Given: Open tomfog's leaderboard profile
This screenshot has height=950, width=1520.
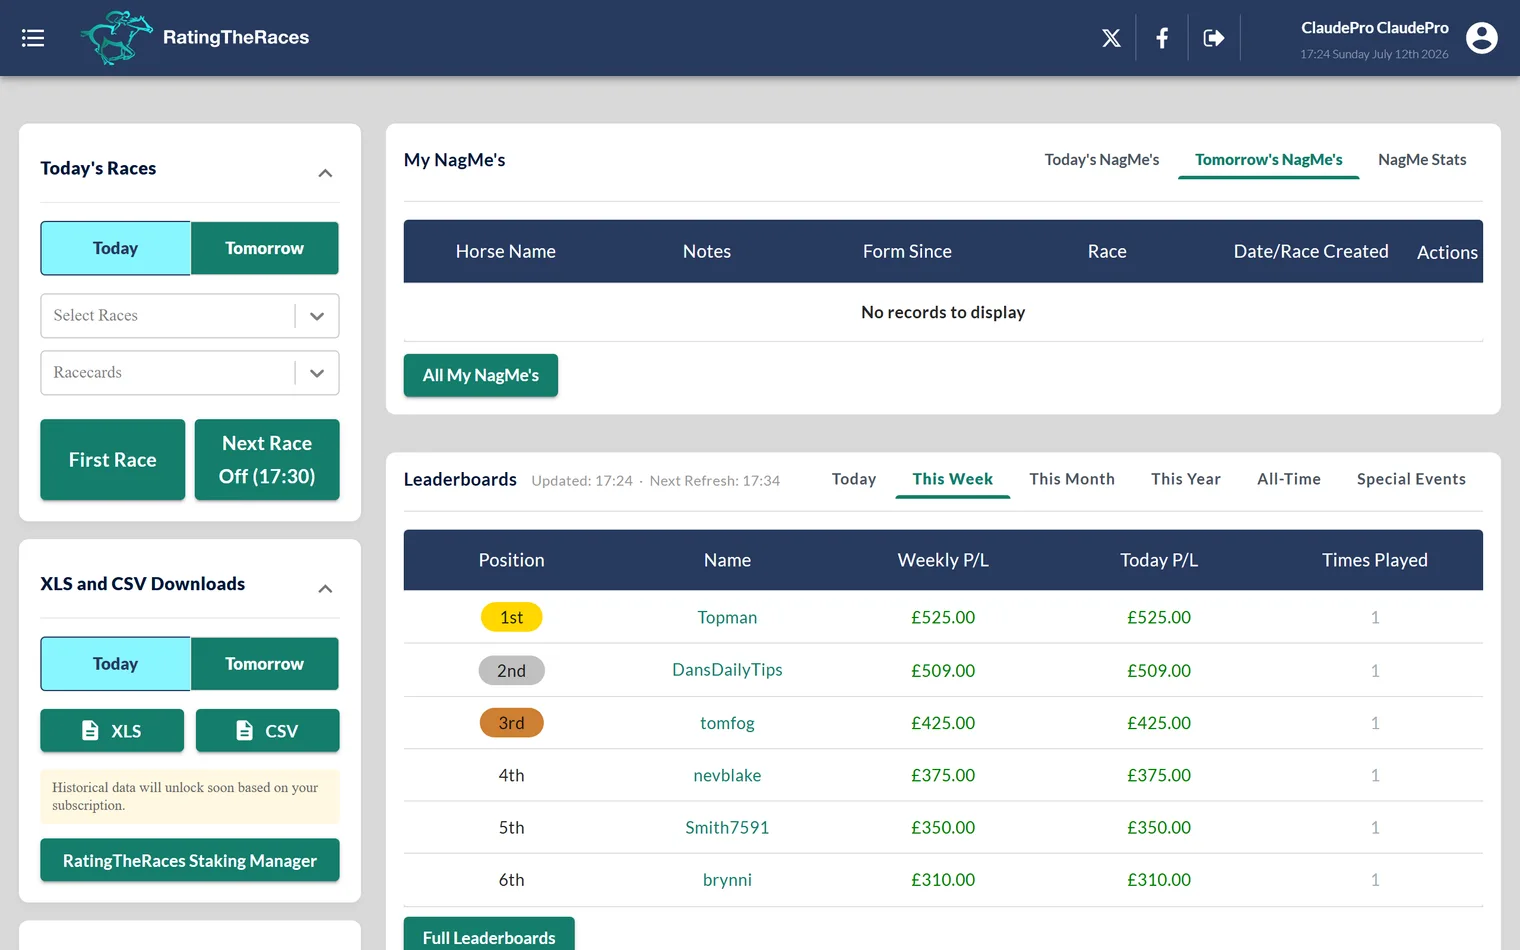Looking at the screenshot, I should (727, 723).
